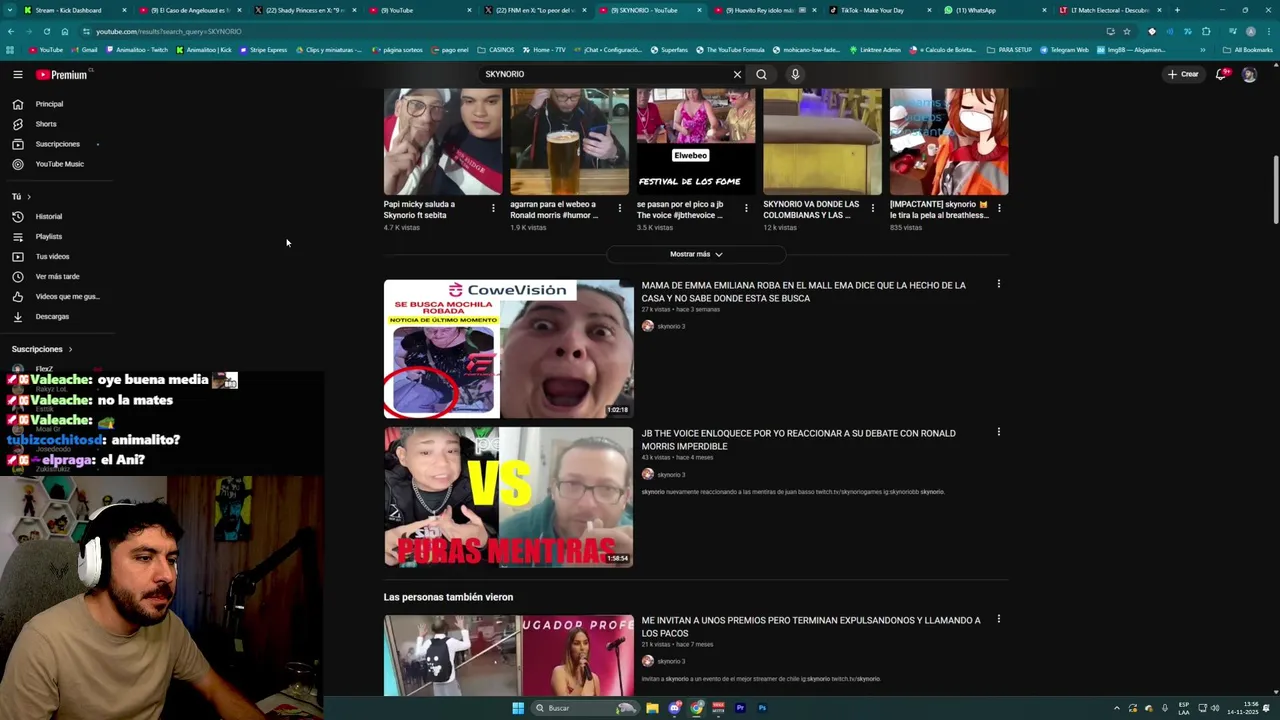This screenshot has width=1280, height=720.
Task: Open options for 'SKYNORIO VA DONDE LAS COLOMBIANAS' short
Action: [x=872, y=208]
